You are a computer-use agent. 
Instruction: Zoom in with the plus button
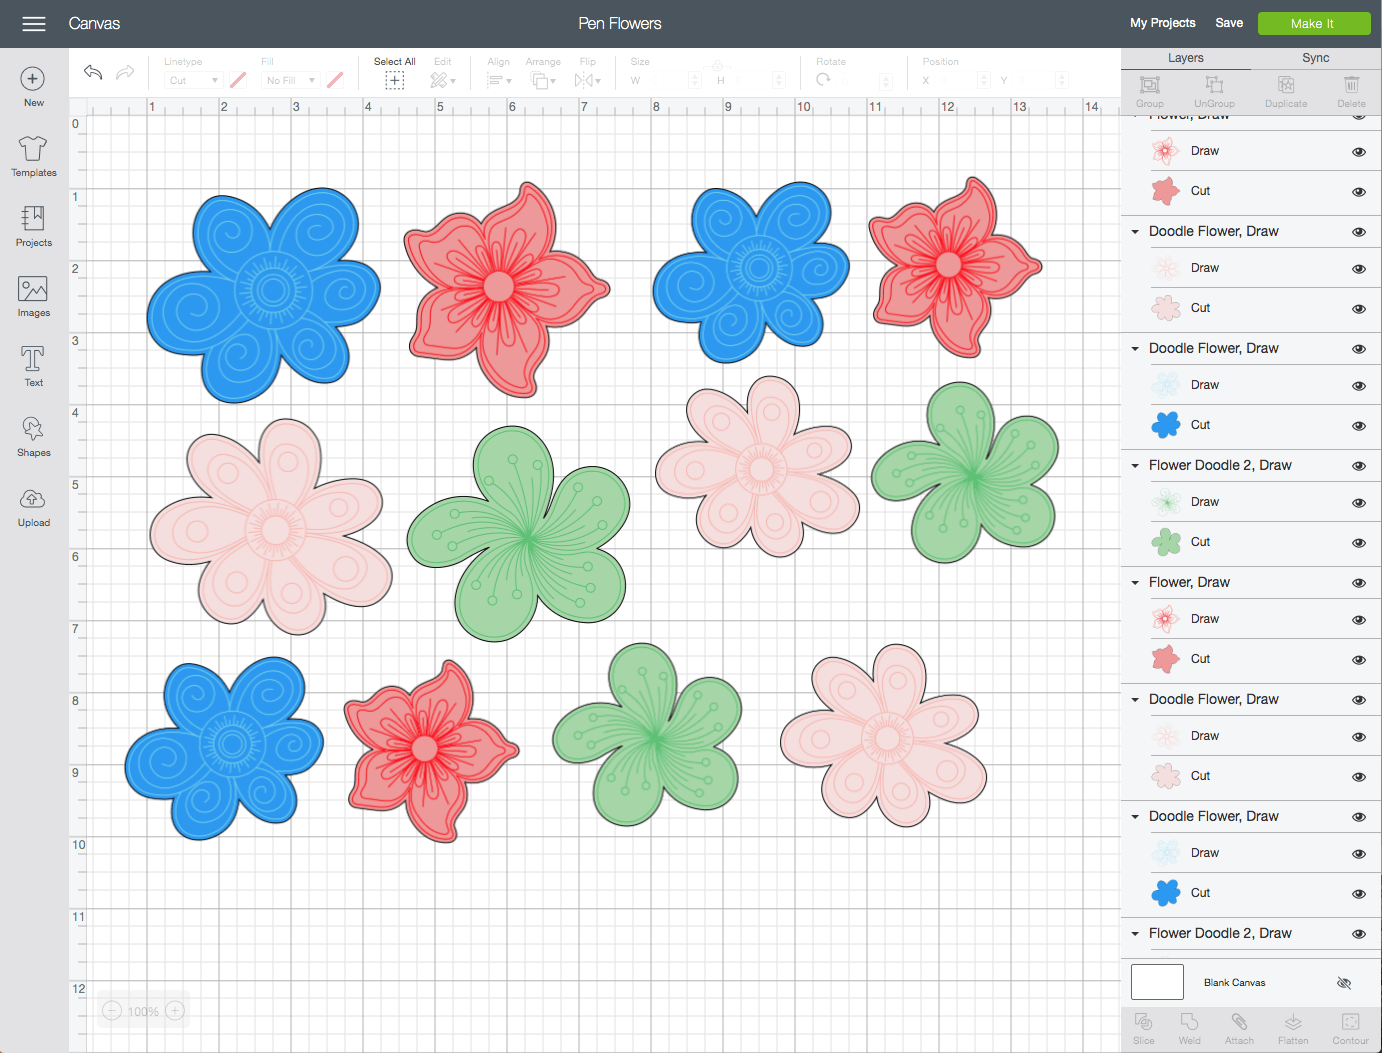click(x=175, y=1011)
